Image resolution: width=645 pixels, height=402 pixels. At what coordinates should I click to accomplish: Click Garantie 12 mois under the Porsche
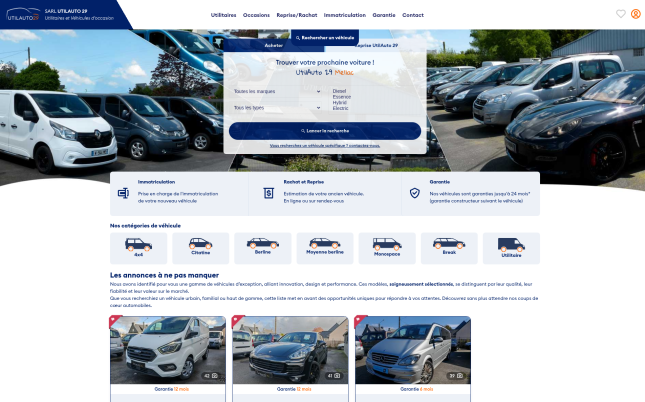[294, 389]
